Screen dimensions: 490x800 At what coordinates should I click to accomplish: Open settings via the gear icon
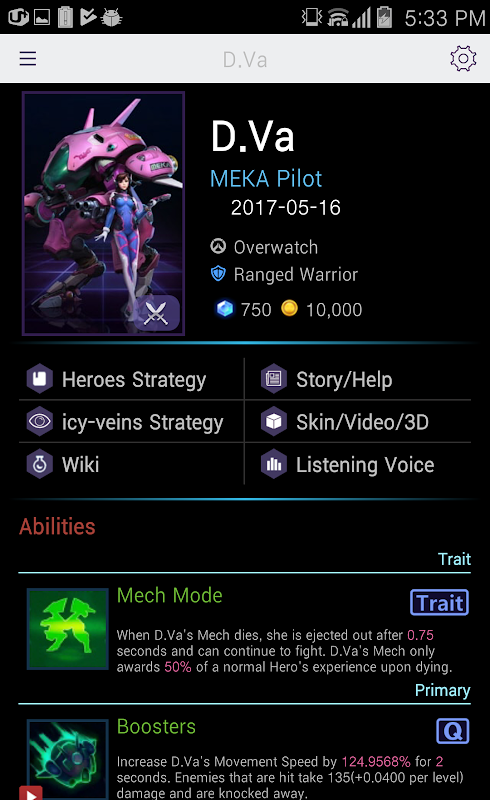(463, 59)
